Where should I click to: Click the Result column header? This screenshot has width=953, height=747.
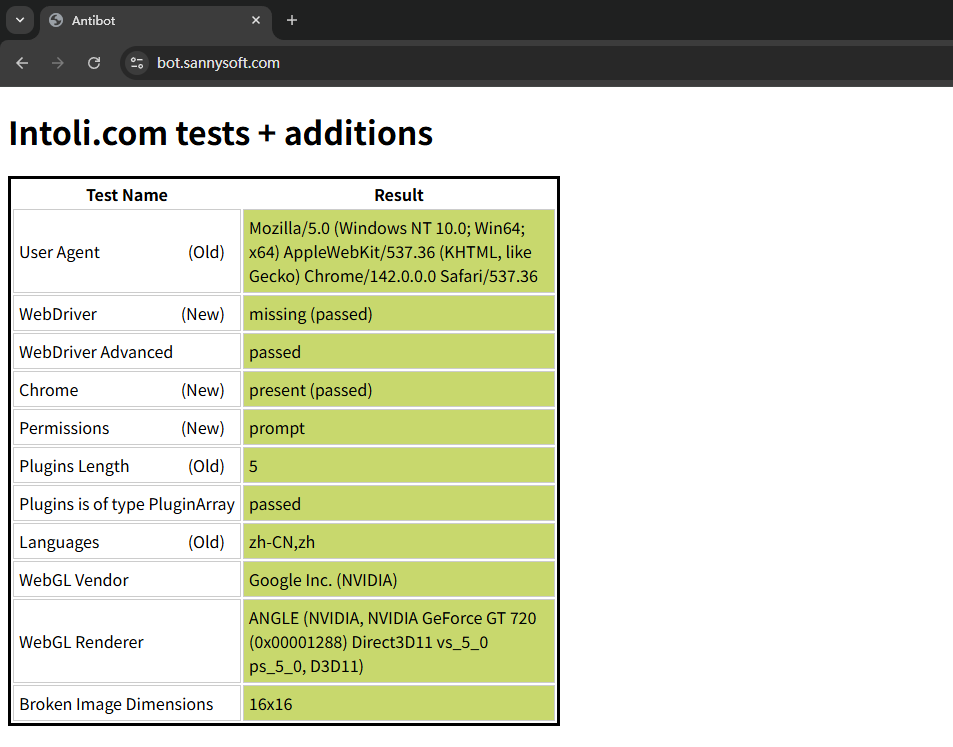point(399,195)
